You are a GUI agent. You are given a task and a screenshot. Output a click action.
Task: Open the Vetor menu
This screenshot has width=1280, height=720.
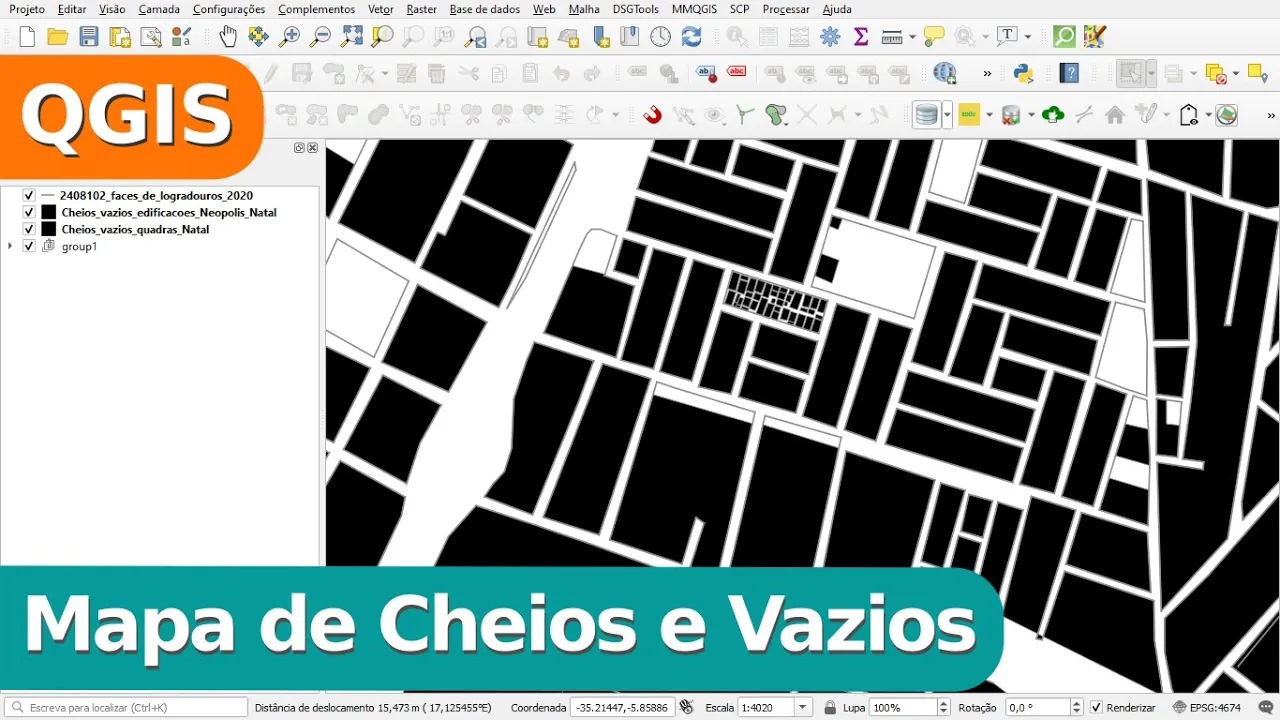tap(380, 9)
